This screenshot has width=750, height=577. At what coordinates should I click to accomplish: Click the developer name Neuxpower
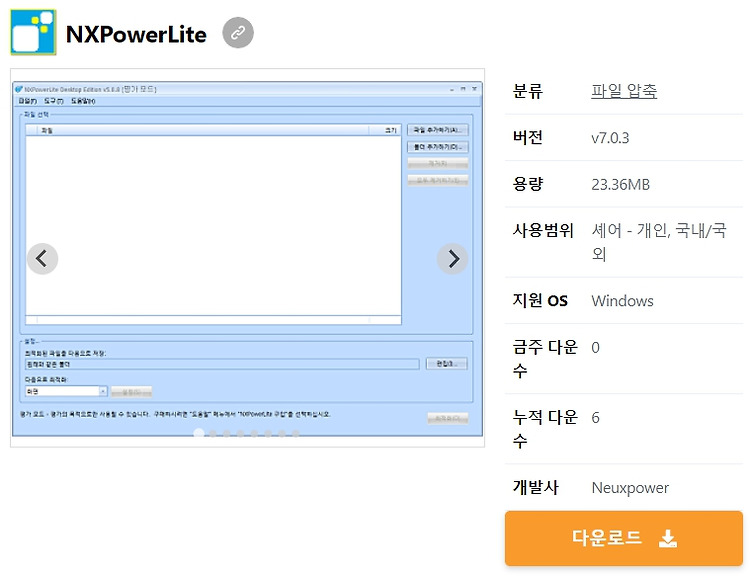pyautogui.click(x=630, y=488)
